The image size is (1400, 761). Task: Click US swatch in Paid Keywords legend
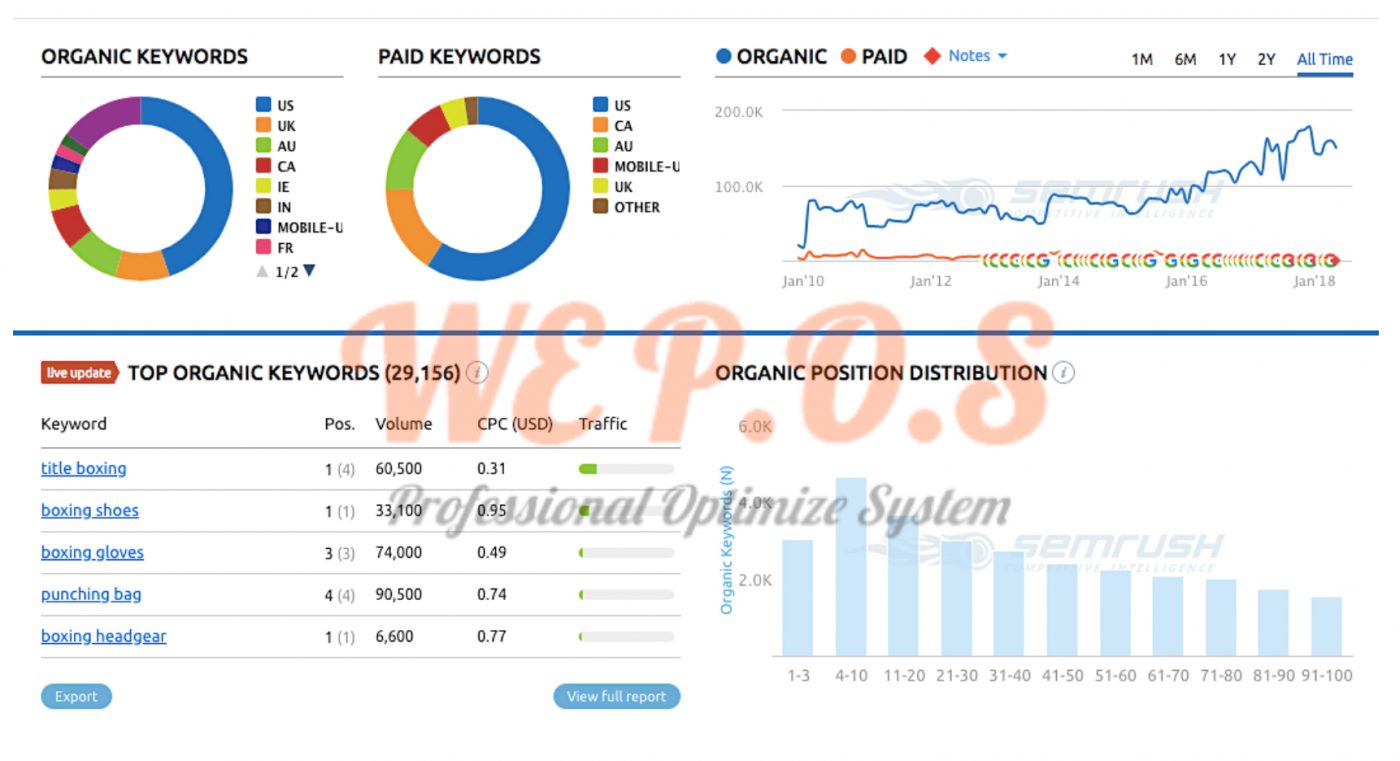click(x=601, y=105)
